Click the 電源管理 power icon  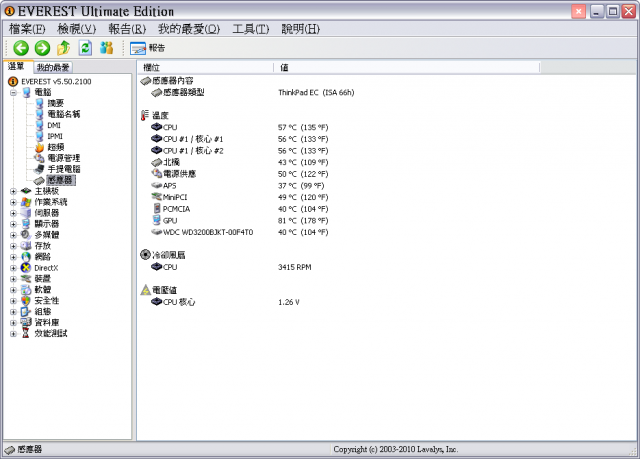tap(39, 158)
